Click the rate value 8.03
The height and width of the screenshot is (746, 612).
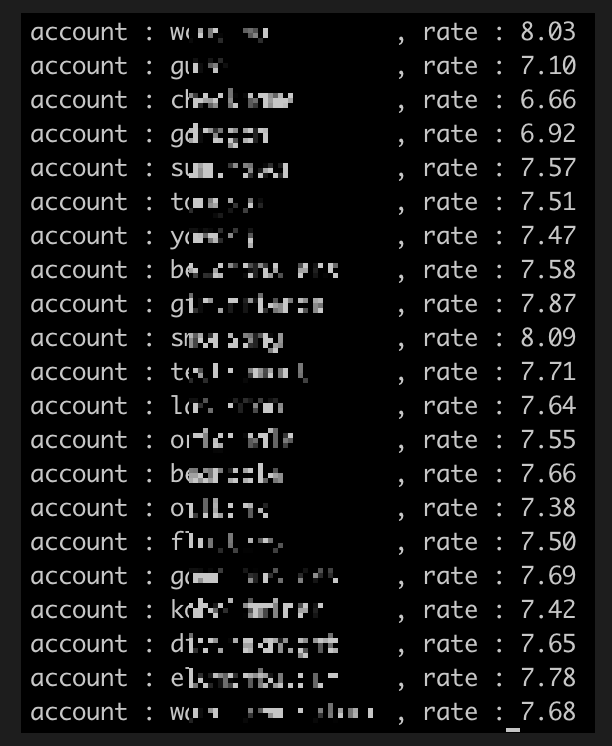pos(548,32)
